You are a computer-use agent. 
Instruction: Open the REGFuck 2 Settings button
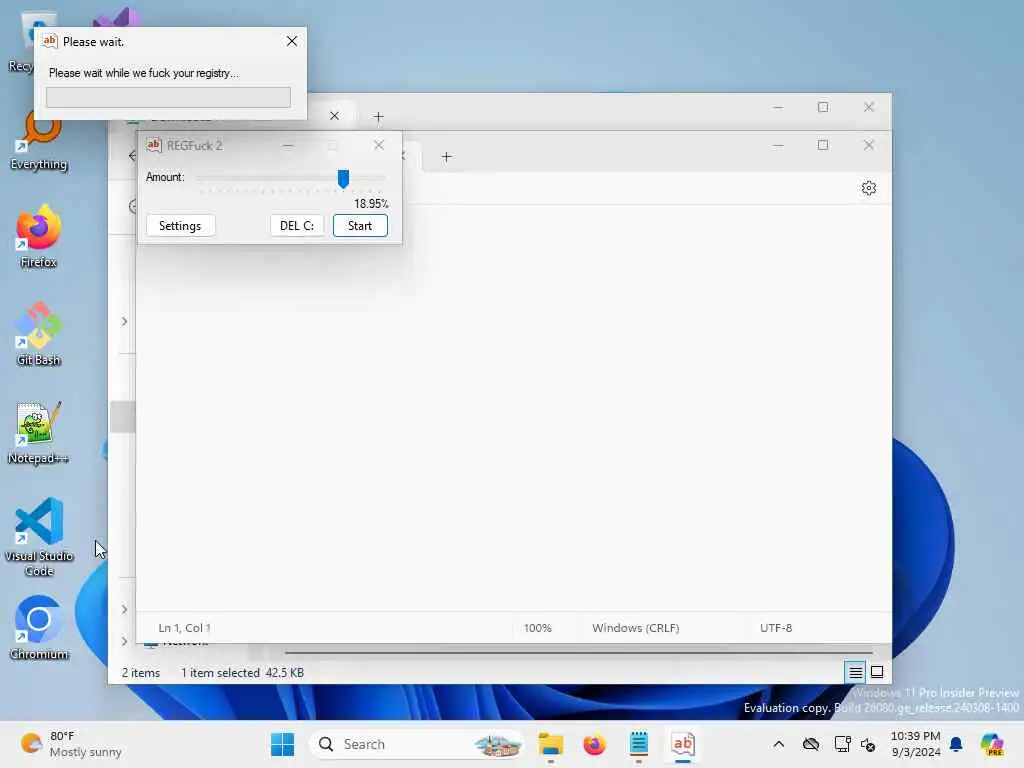click(x=180, y=226)
